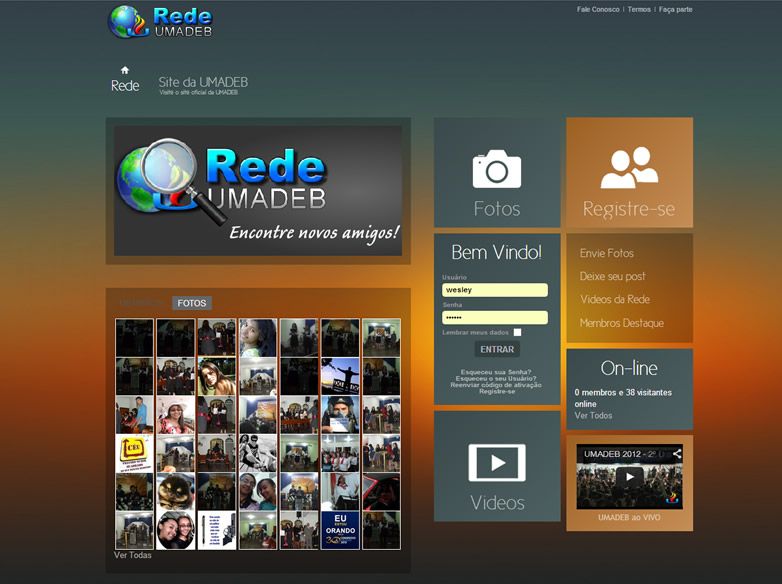Viewport: 782px width, 584px height.
Task: Open the black-and-white sunglasses photo thumbnail
Action: tap(258, 453)
